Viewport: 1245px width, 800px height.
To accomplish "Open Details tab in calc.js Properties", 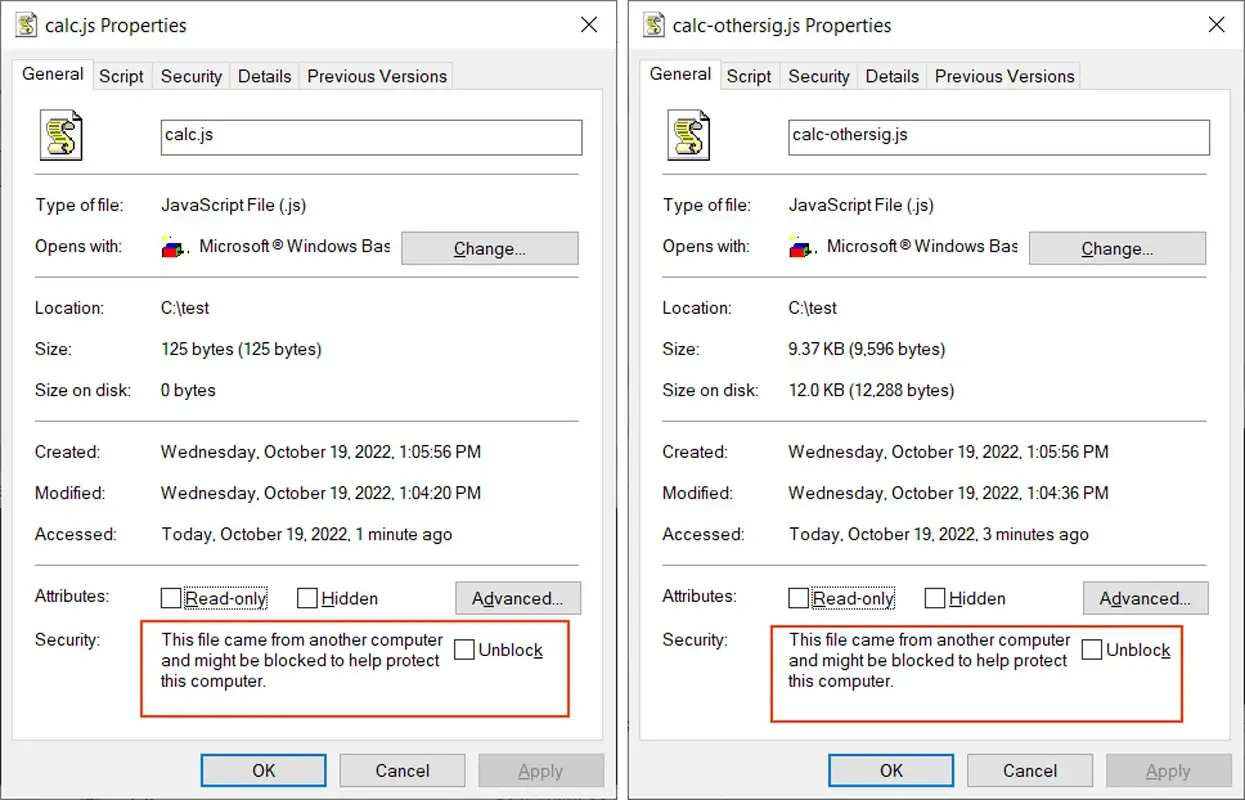I will click(265, 76).
